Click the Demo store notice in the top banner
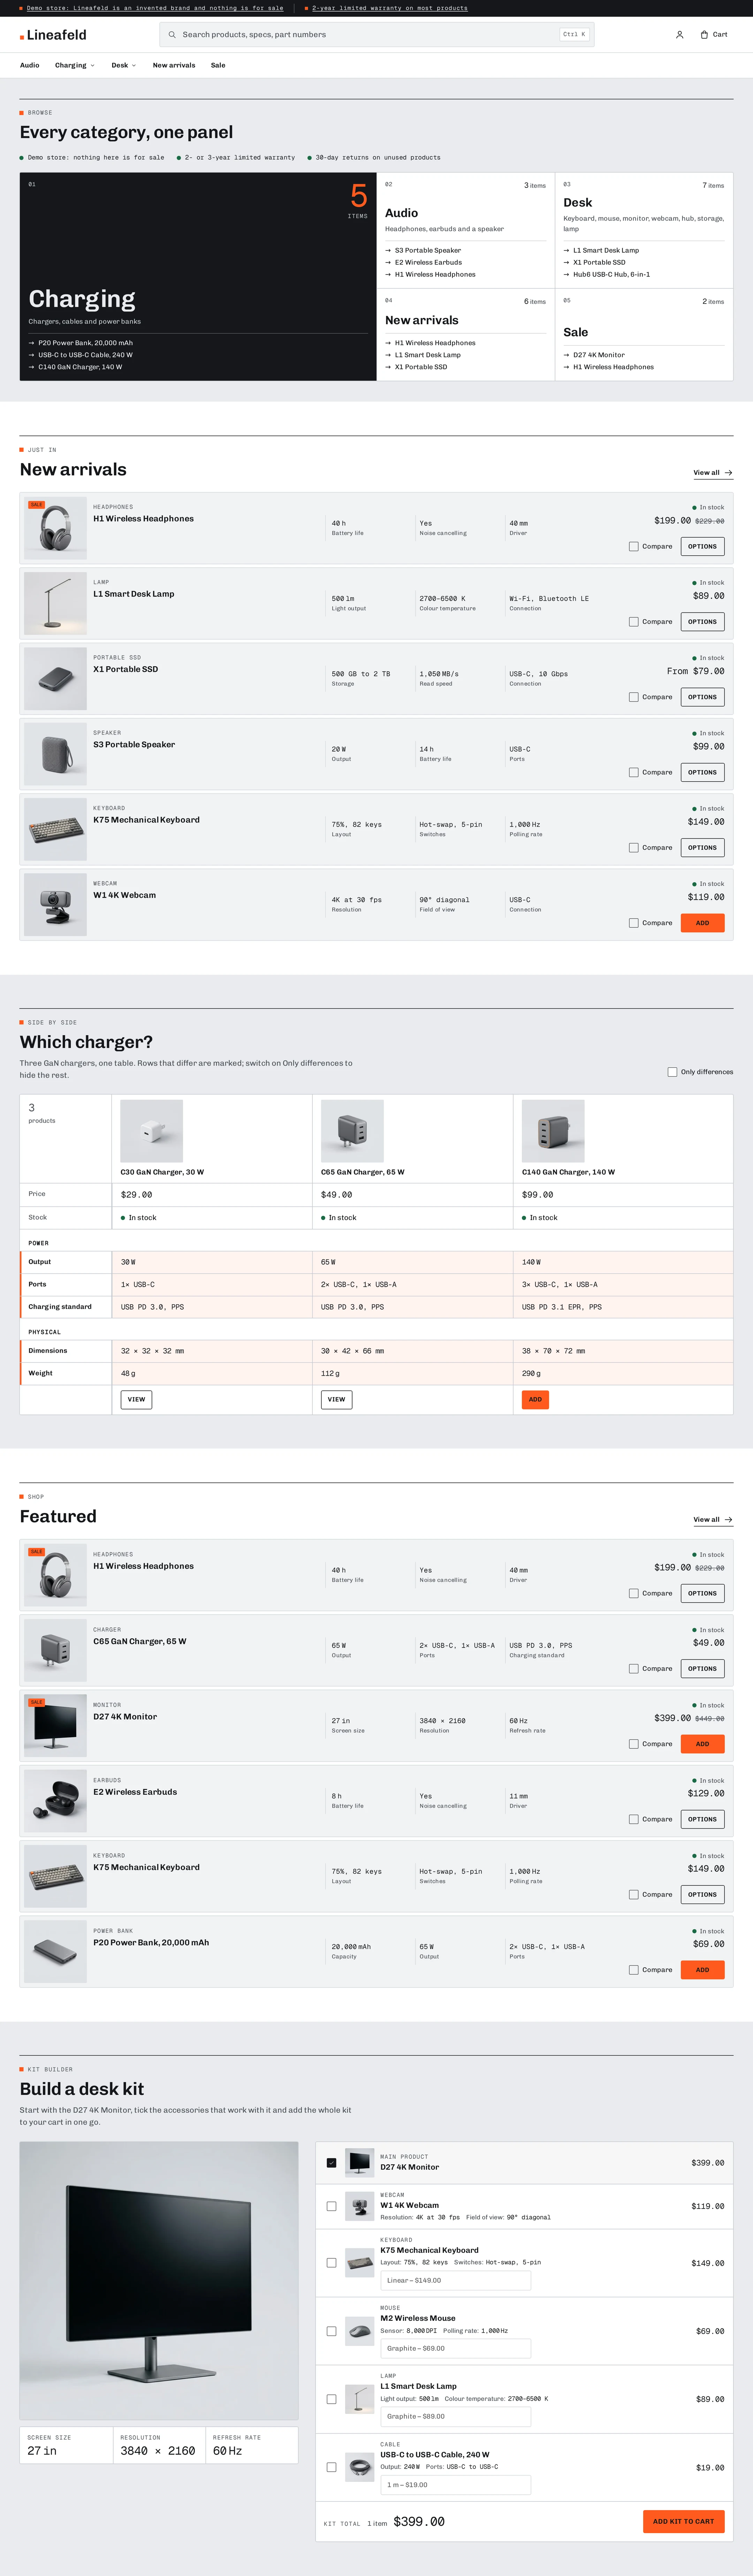The width and height of the screenshot is (753, 2576). pos(155,8)
